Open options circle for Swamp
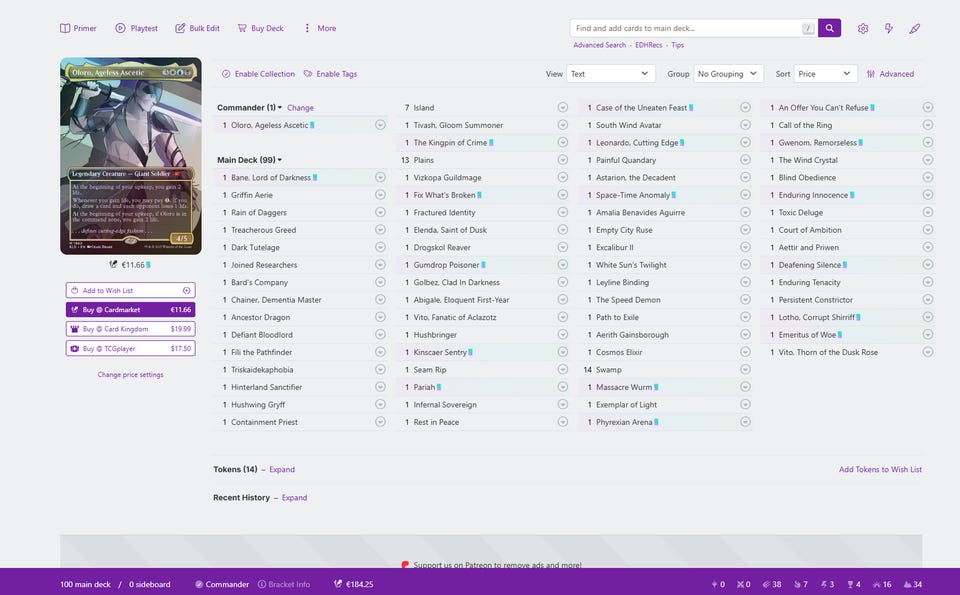This screenshot has width=960, height=595. click(745, 370)
